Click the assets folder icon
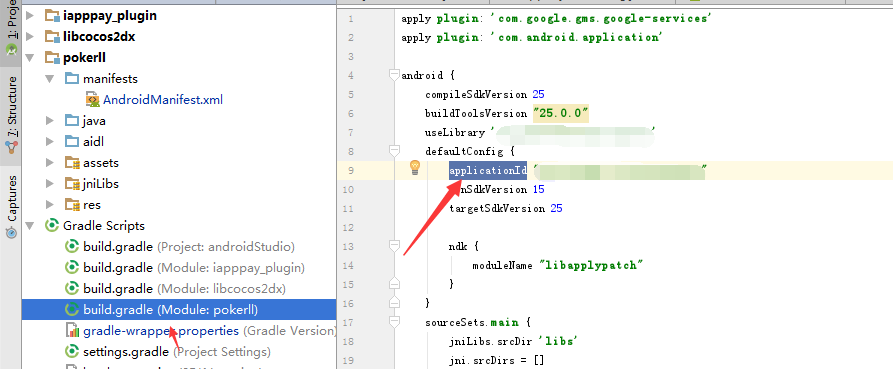The width and height of the screenshot is (893, 369). pos(72,163)
